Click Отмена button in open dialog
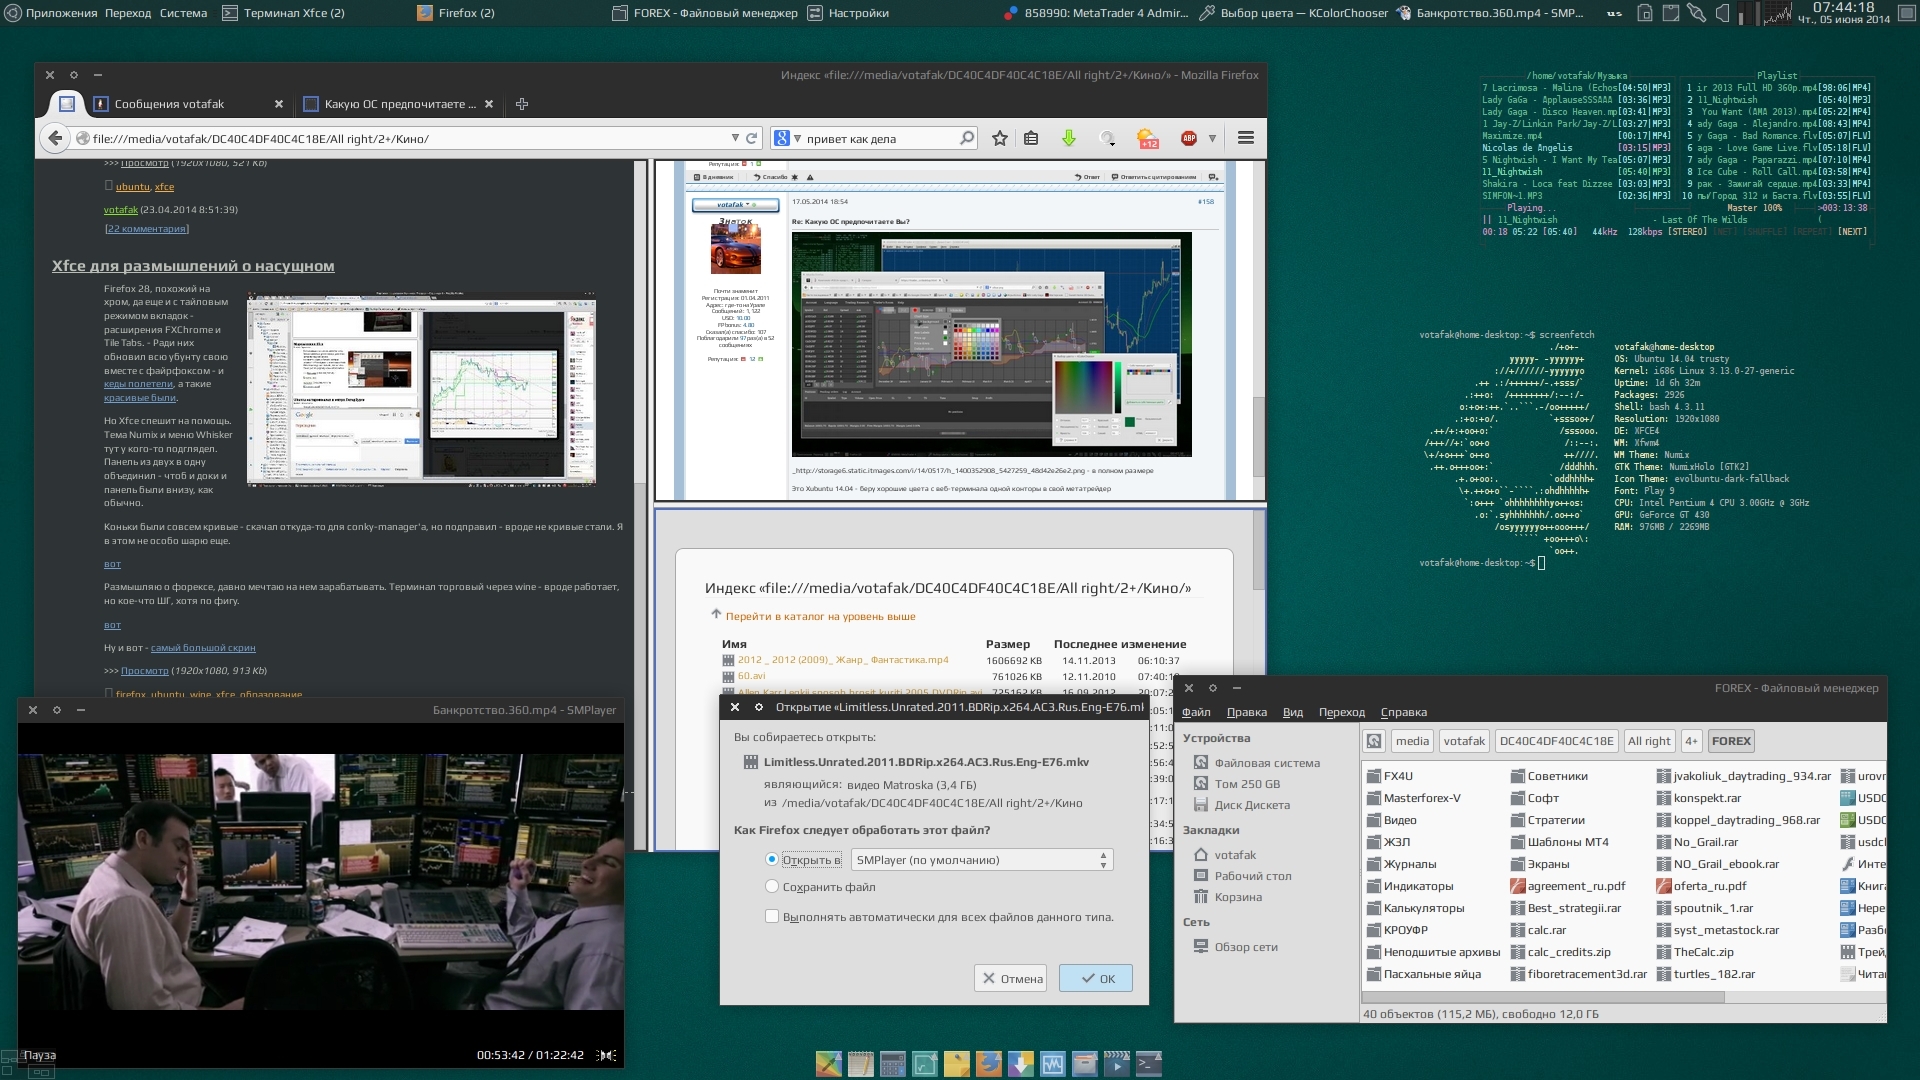Screen dimensions: 1920x1080 coord(1010,978)
